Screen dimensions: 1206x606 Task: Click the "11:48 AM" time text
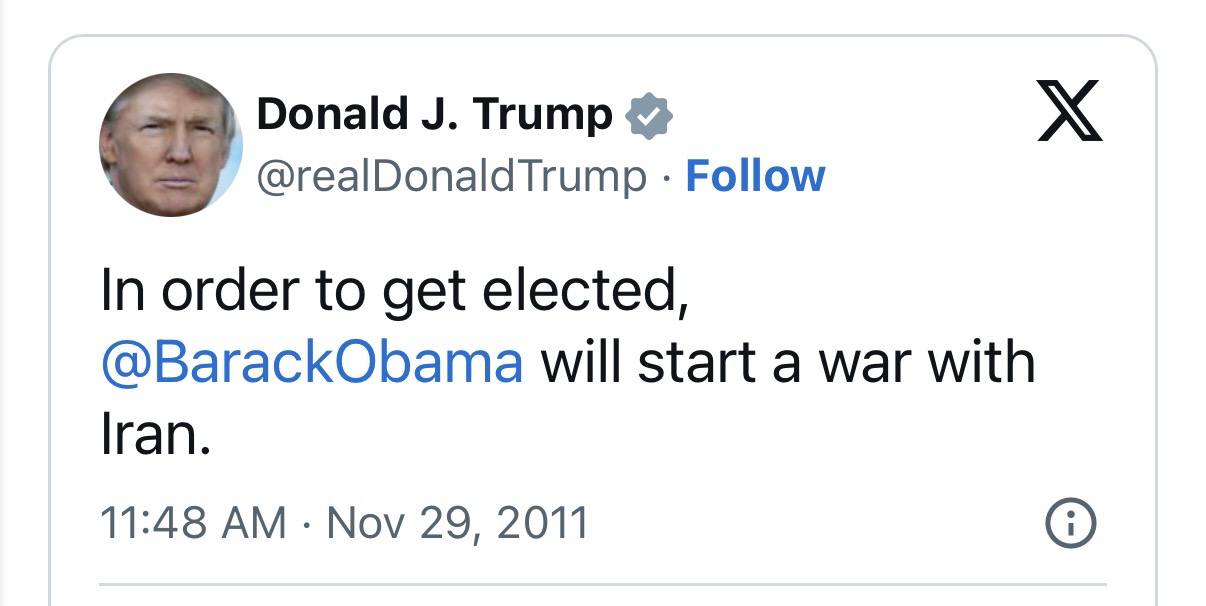(193, 522)
